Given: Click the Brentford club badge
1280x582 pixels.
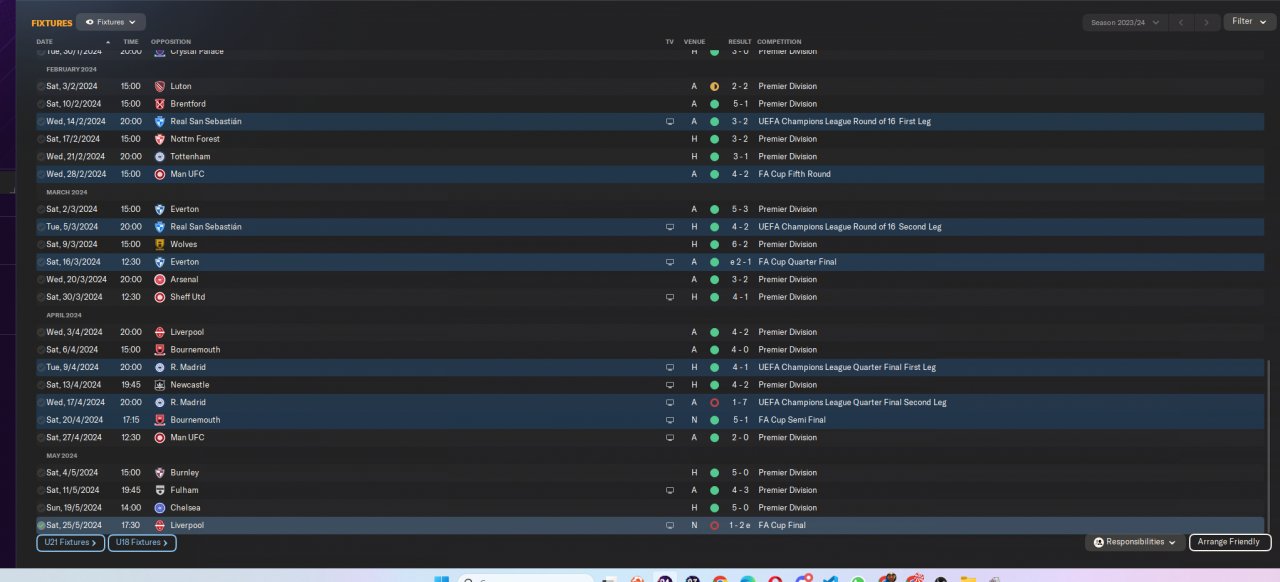Looking at the screenshot, I should click(160, 104).
